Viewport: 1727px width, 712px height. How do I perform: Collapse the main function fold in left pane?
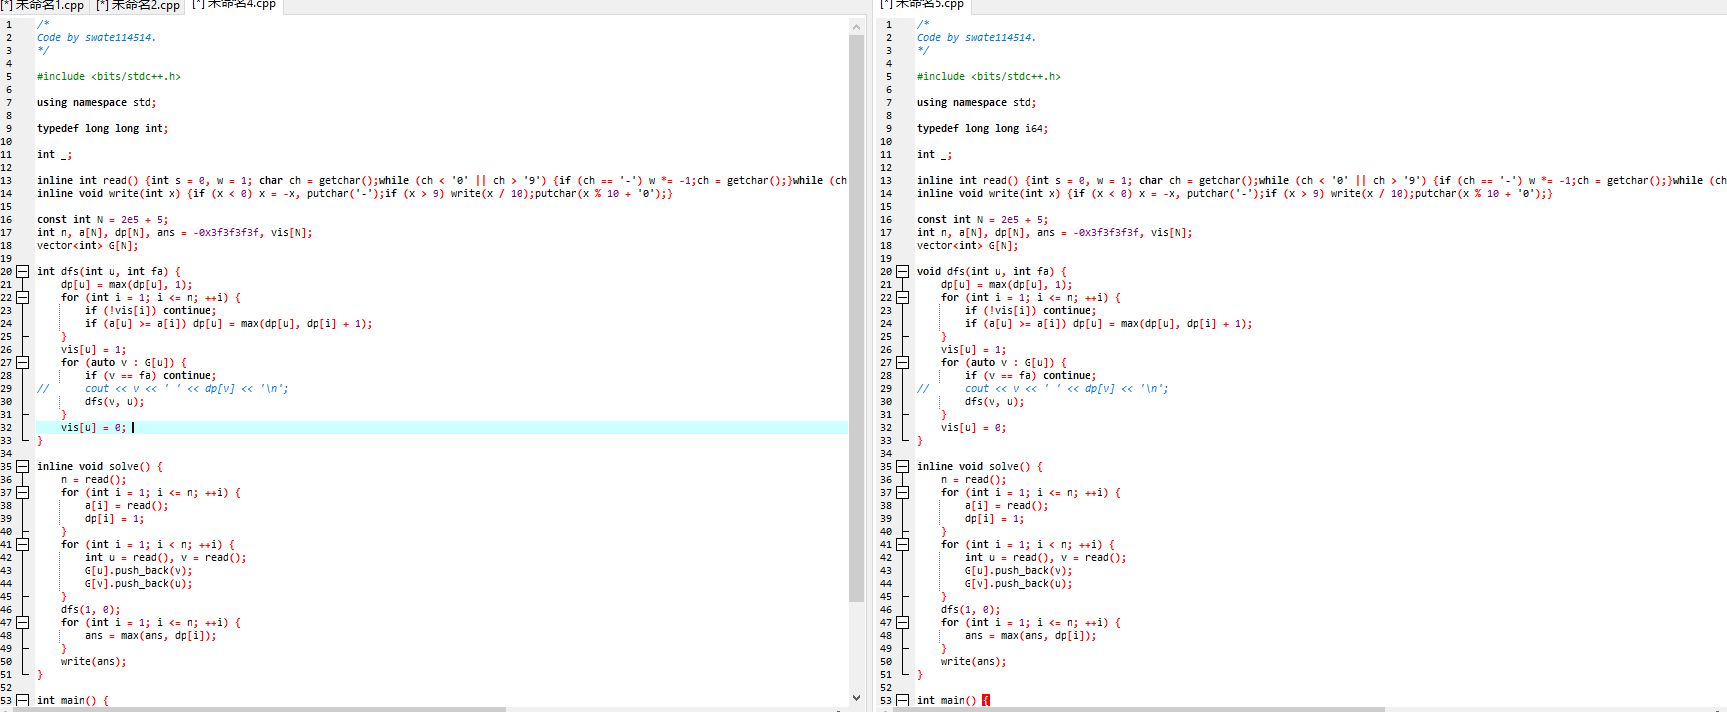[x=22, y=700]
